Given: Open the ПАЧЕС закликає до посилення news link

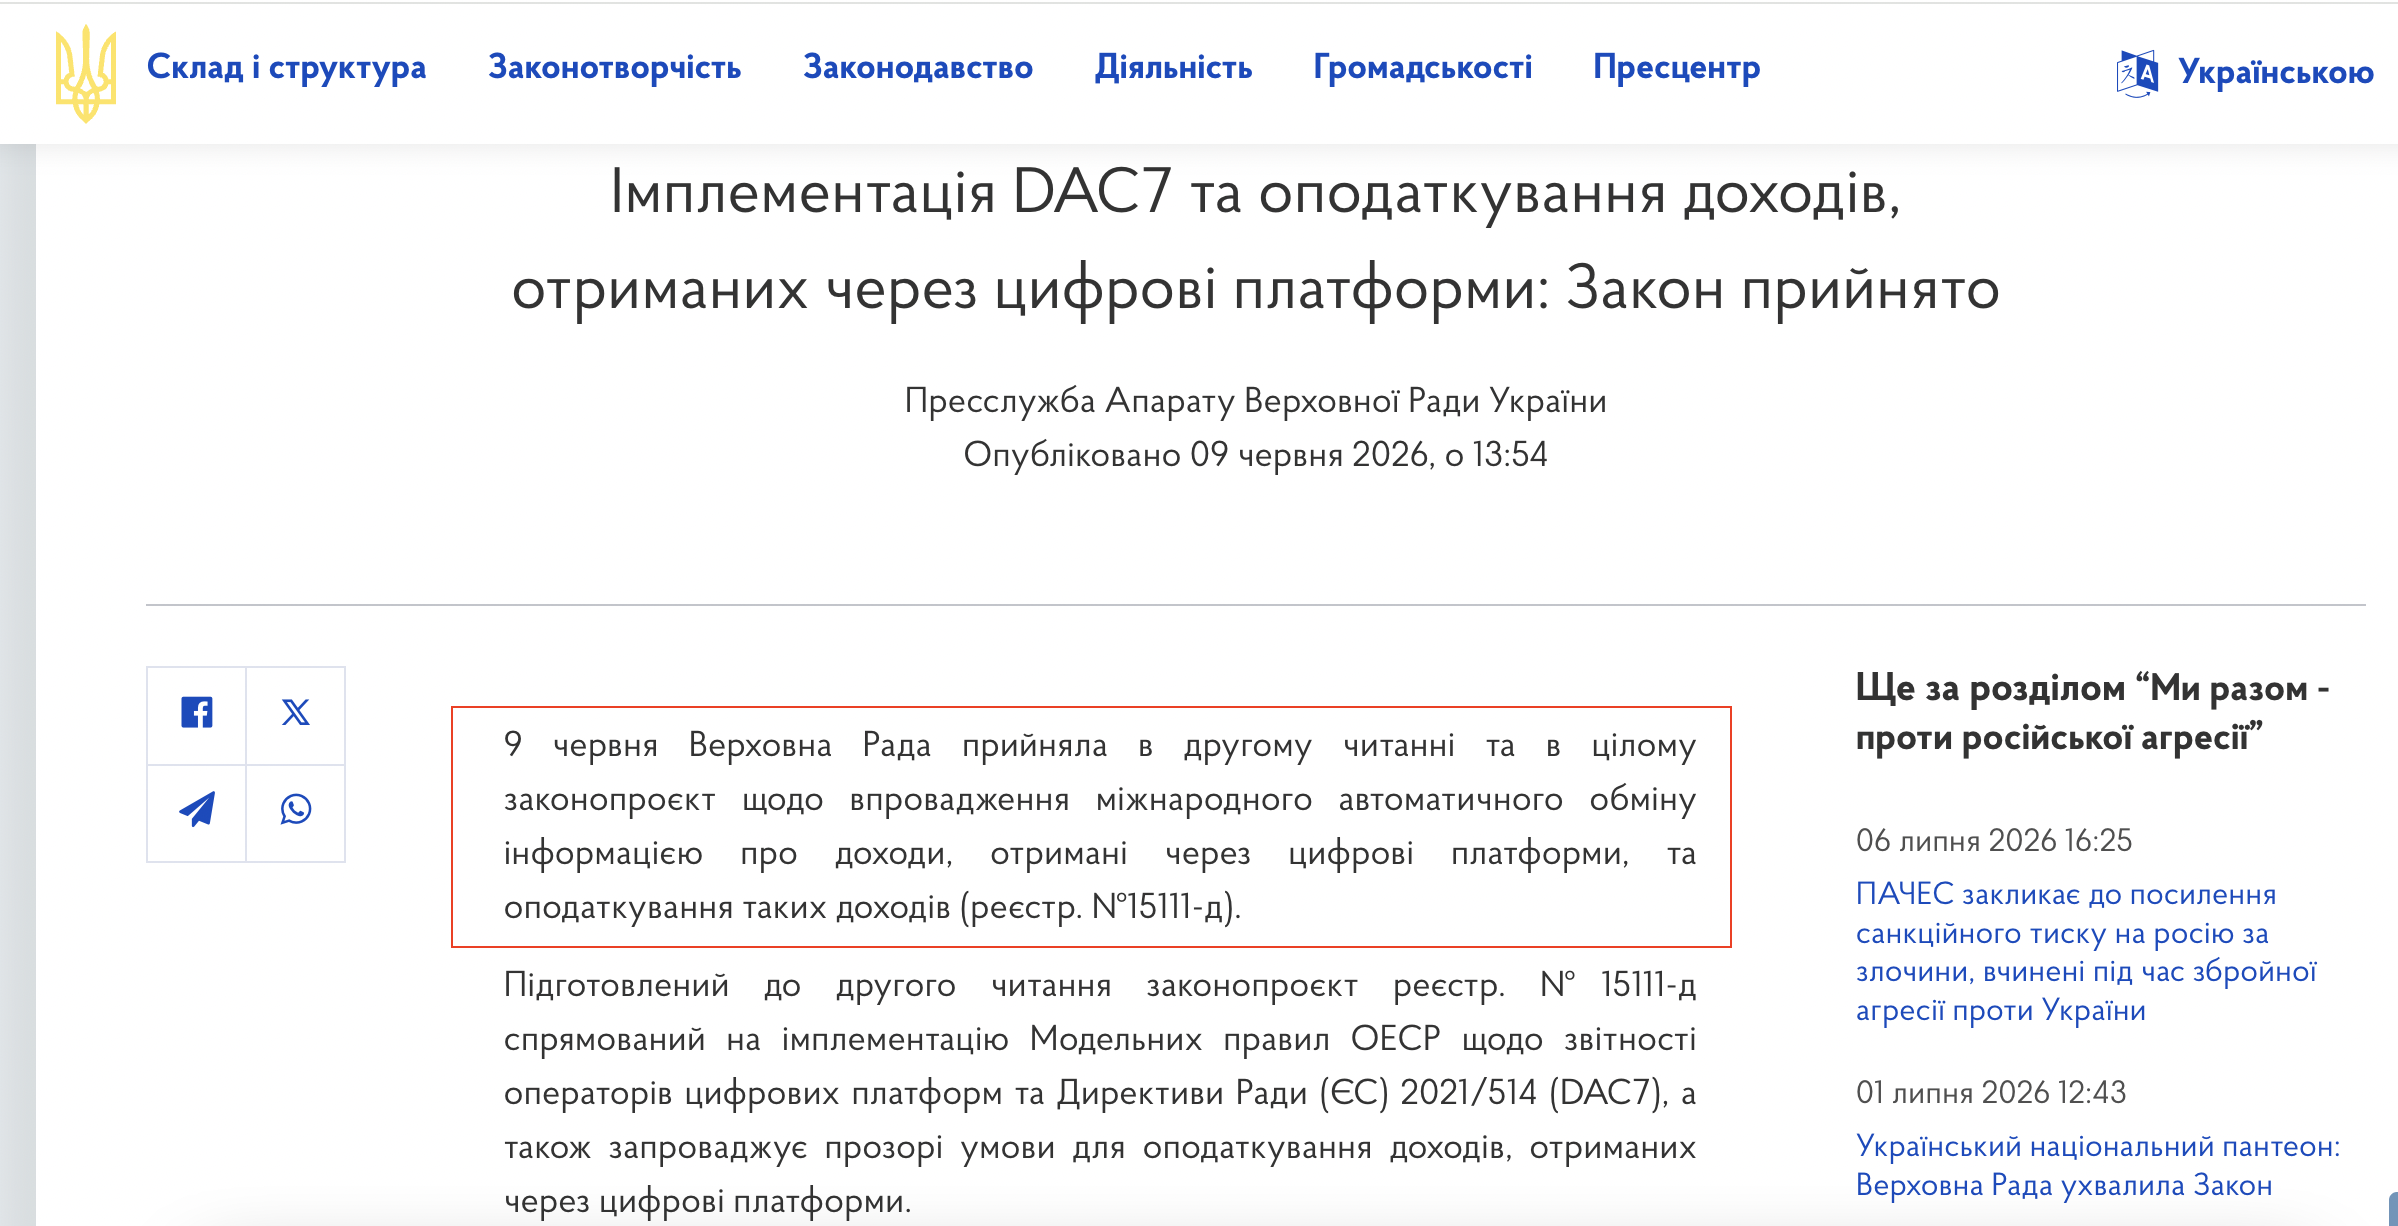Looking at the screenshot, I should pos(2086,952).
